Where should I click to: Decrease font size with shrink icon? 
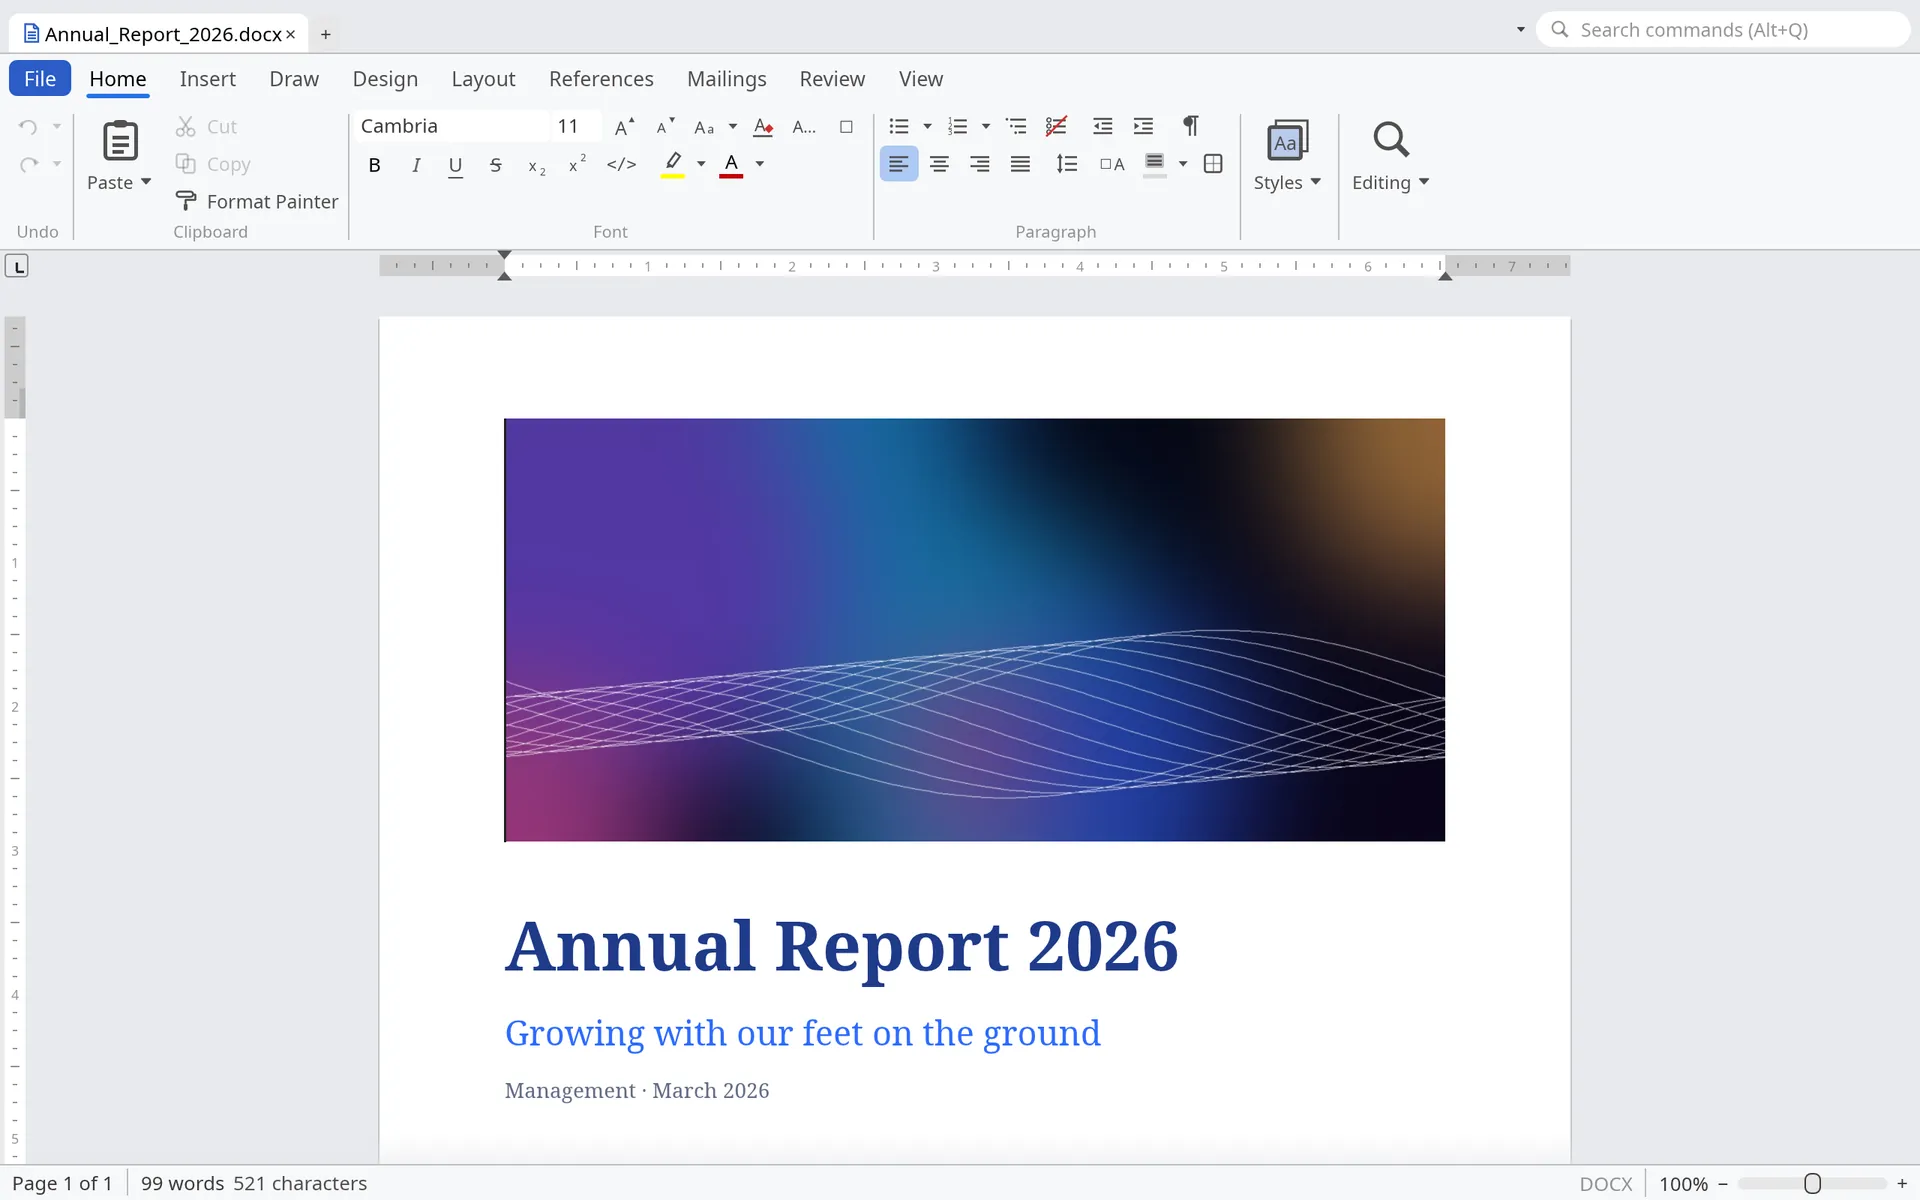665,127
